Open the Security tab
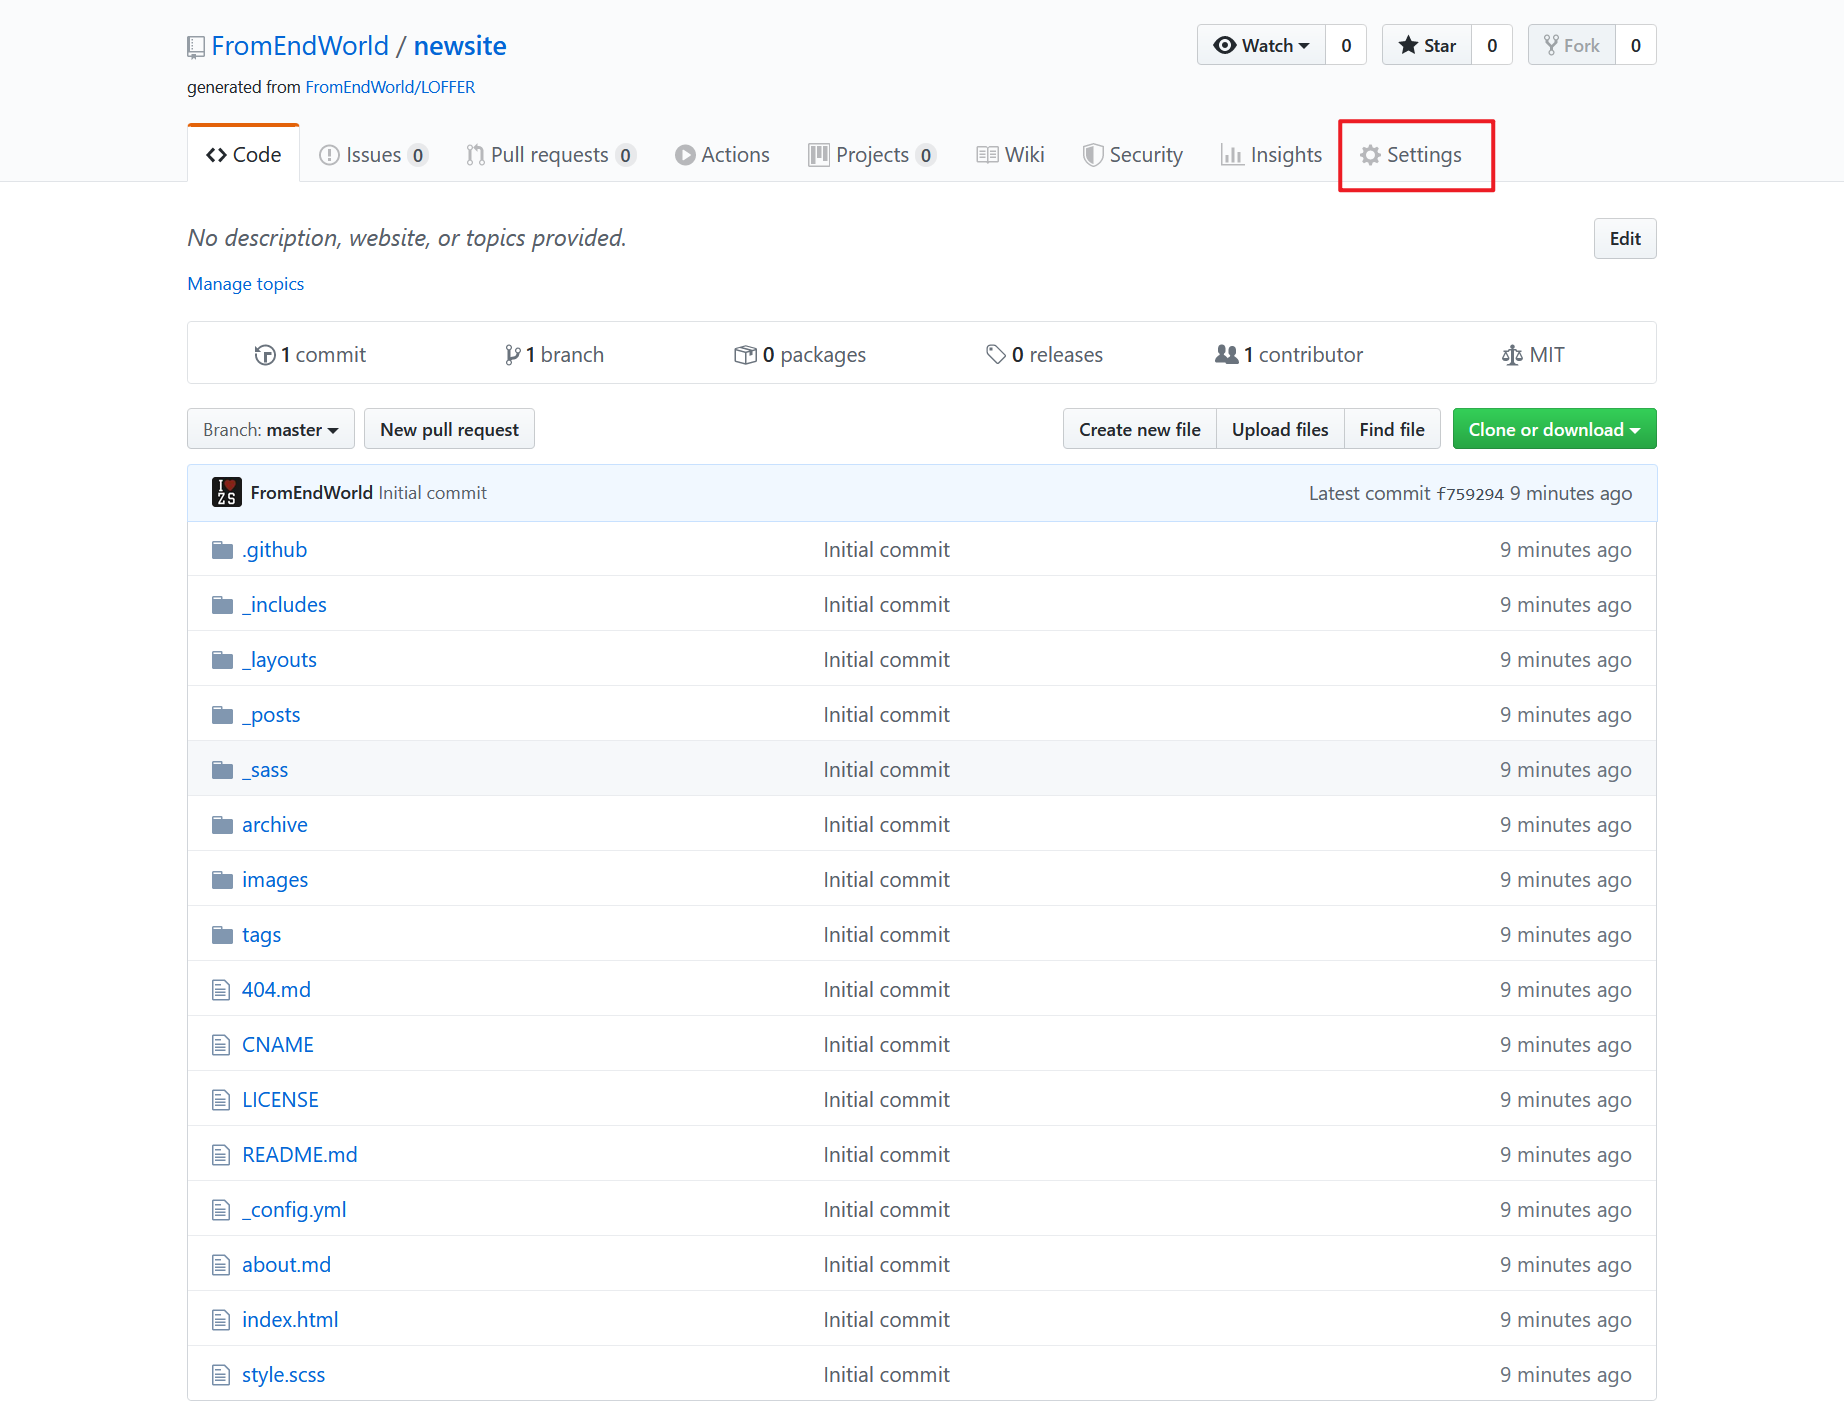Image resolution: width=1844 pixels, height=1421 pixels. [1133, 155]
